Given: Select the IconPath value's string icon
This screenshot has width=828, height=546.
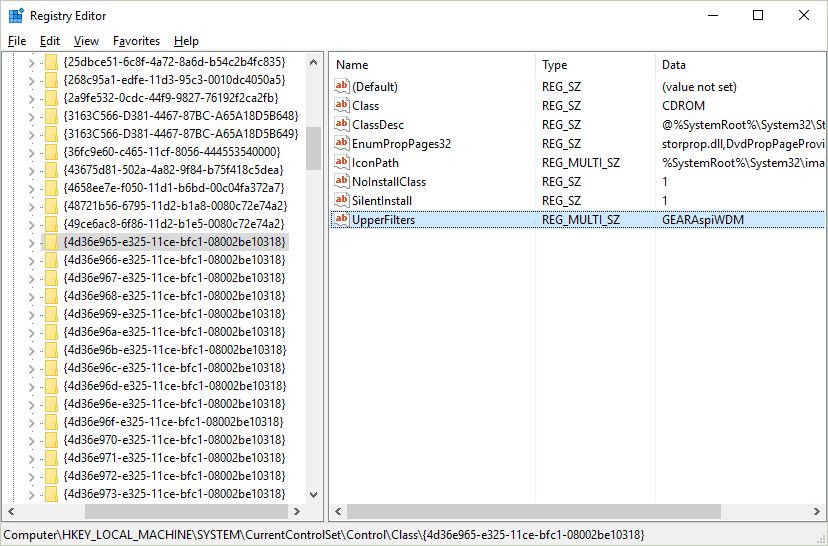Looking at the screenshot, I should 342,163.
